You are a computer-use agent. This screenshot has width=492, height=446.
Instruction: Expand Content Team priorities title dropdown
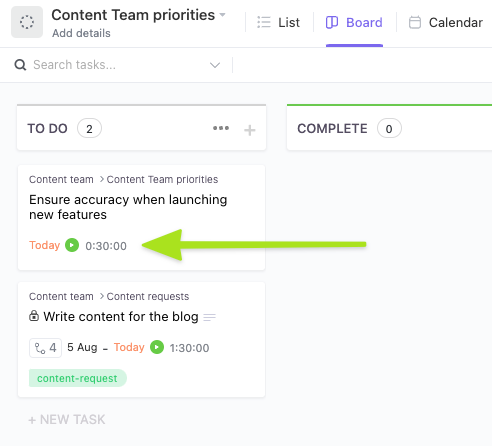pos(222,15)
